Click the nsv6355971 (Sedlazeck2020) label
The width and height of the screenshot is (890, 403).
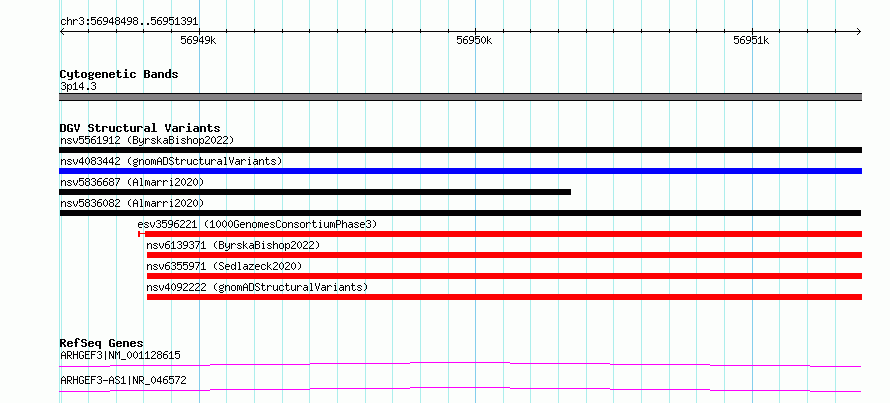click(224, 266)
